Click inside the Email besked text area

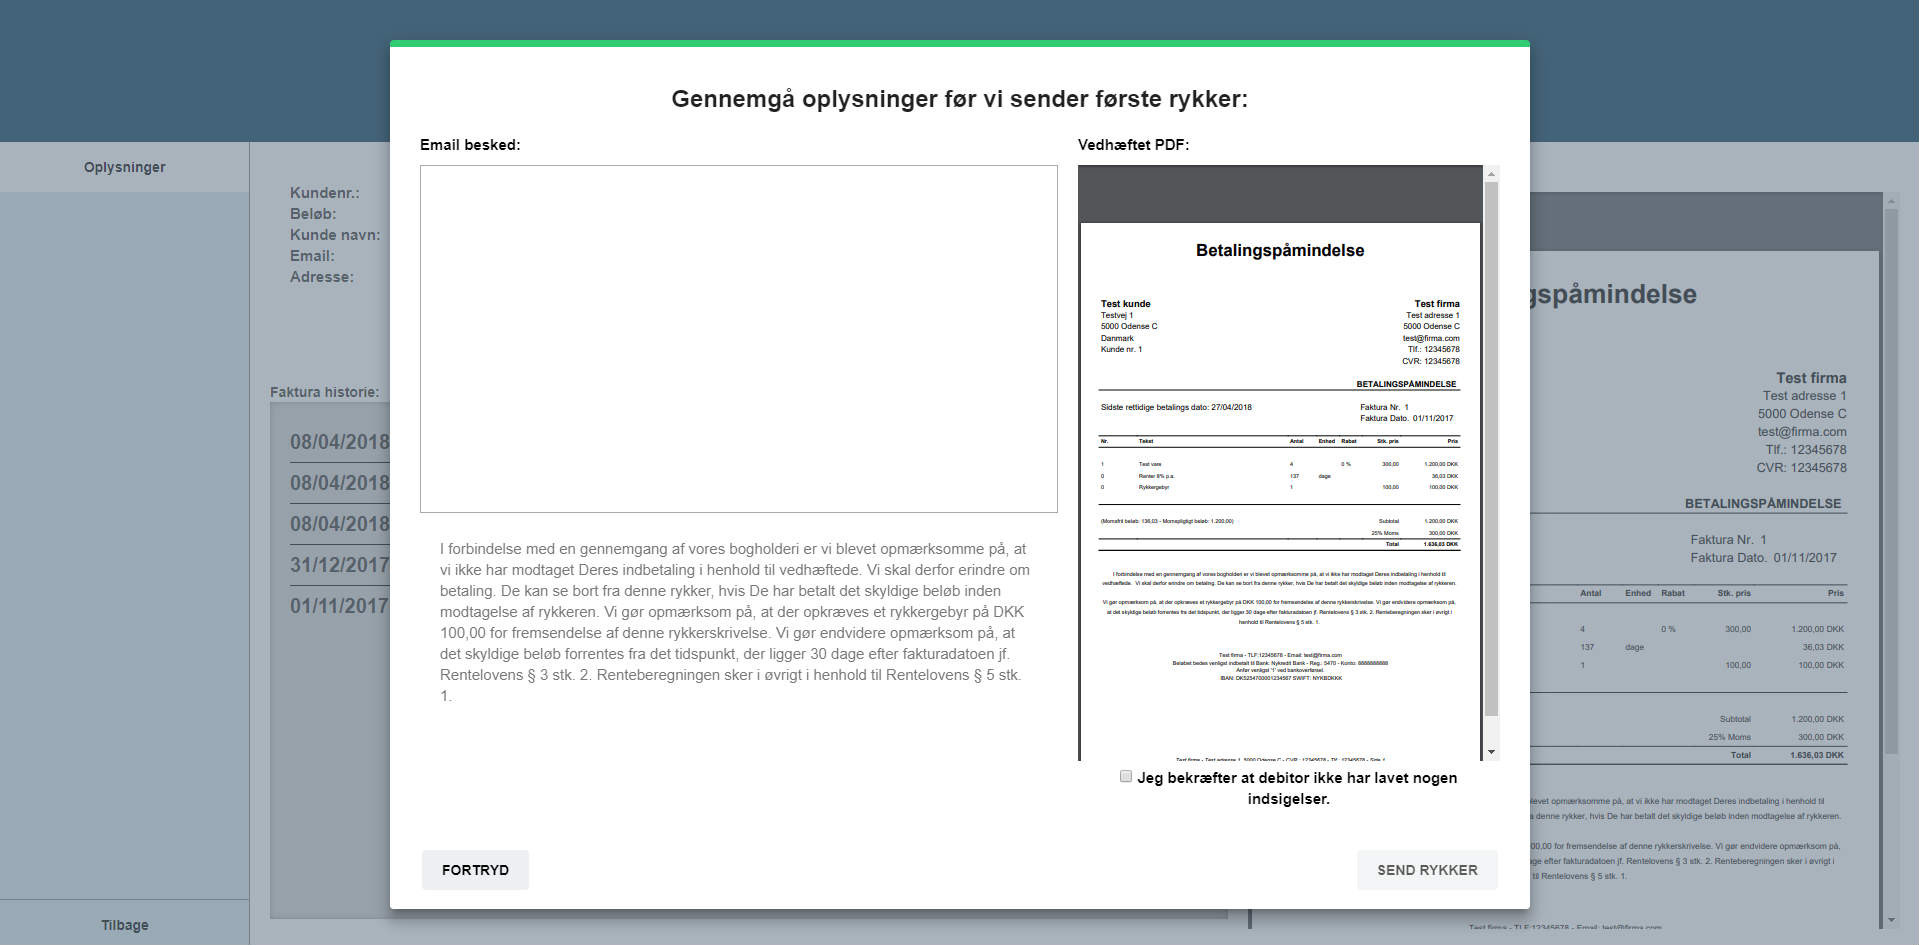coord(738,340)
